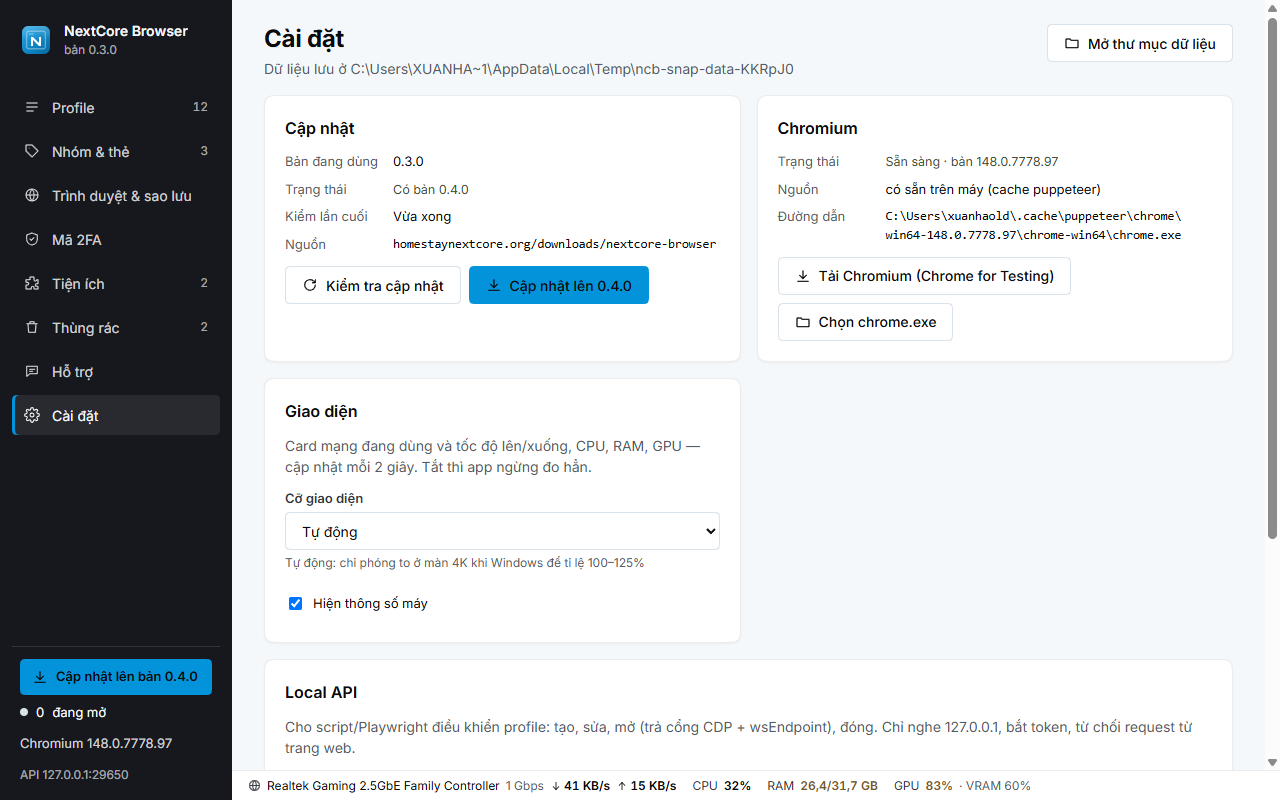Click the network globe icon in status bar

click(x=255, y=786)
